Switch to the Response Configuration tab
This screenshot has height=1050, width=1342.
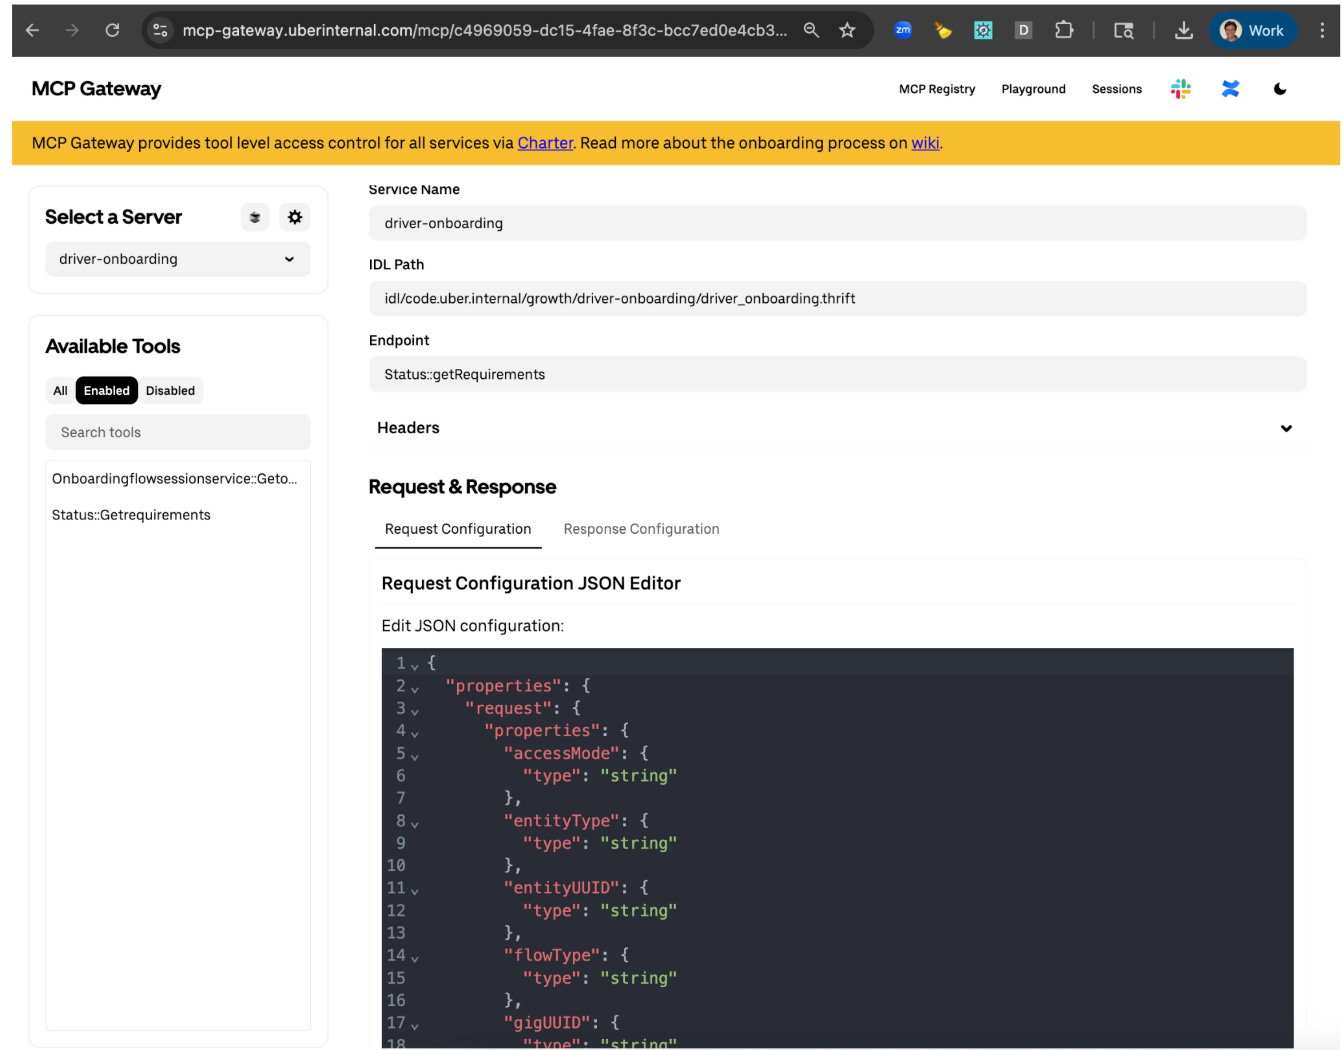click(x=641, y=529)
